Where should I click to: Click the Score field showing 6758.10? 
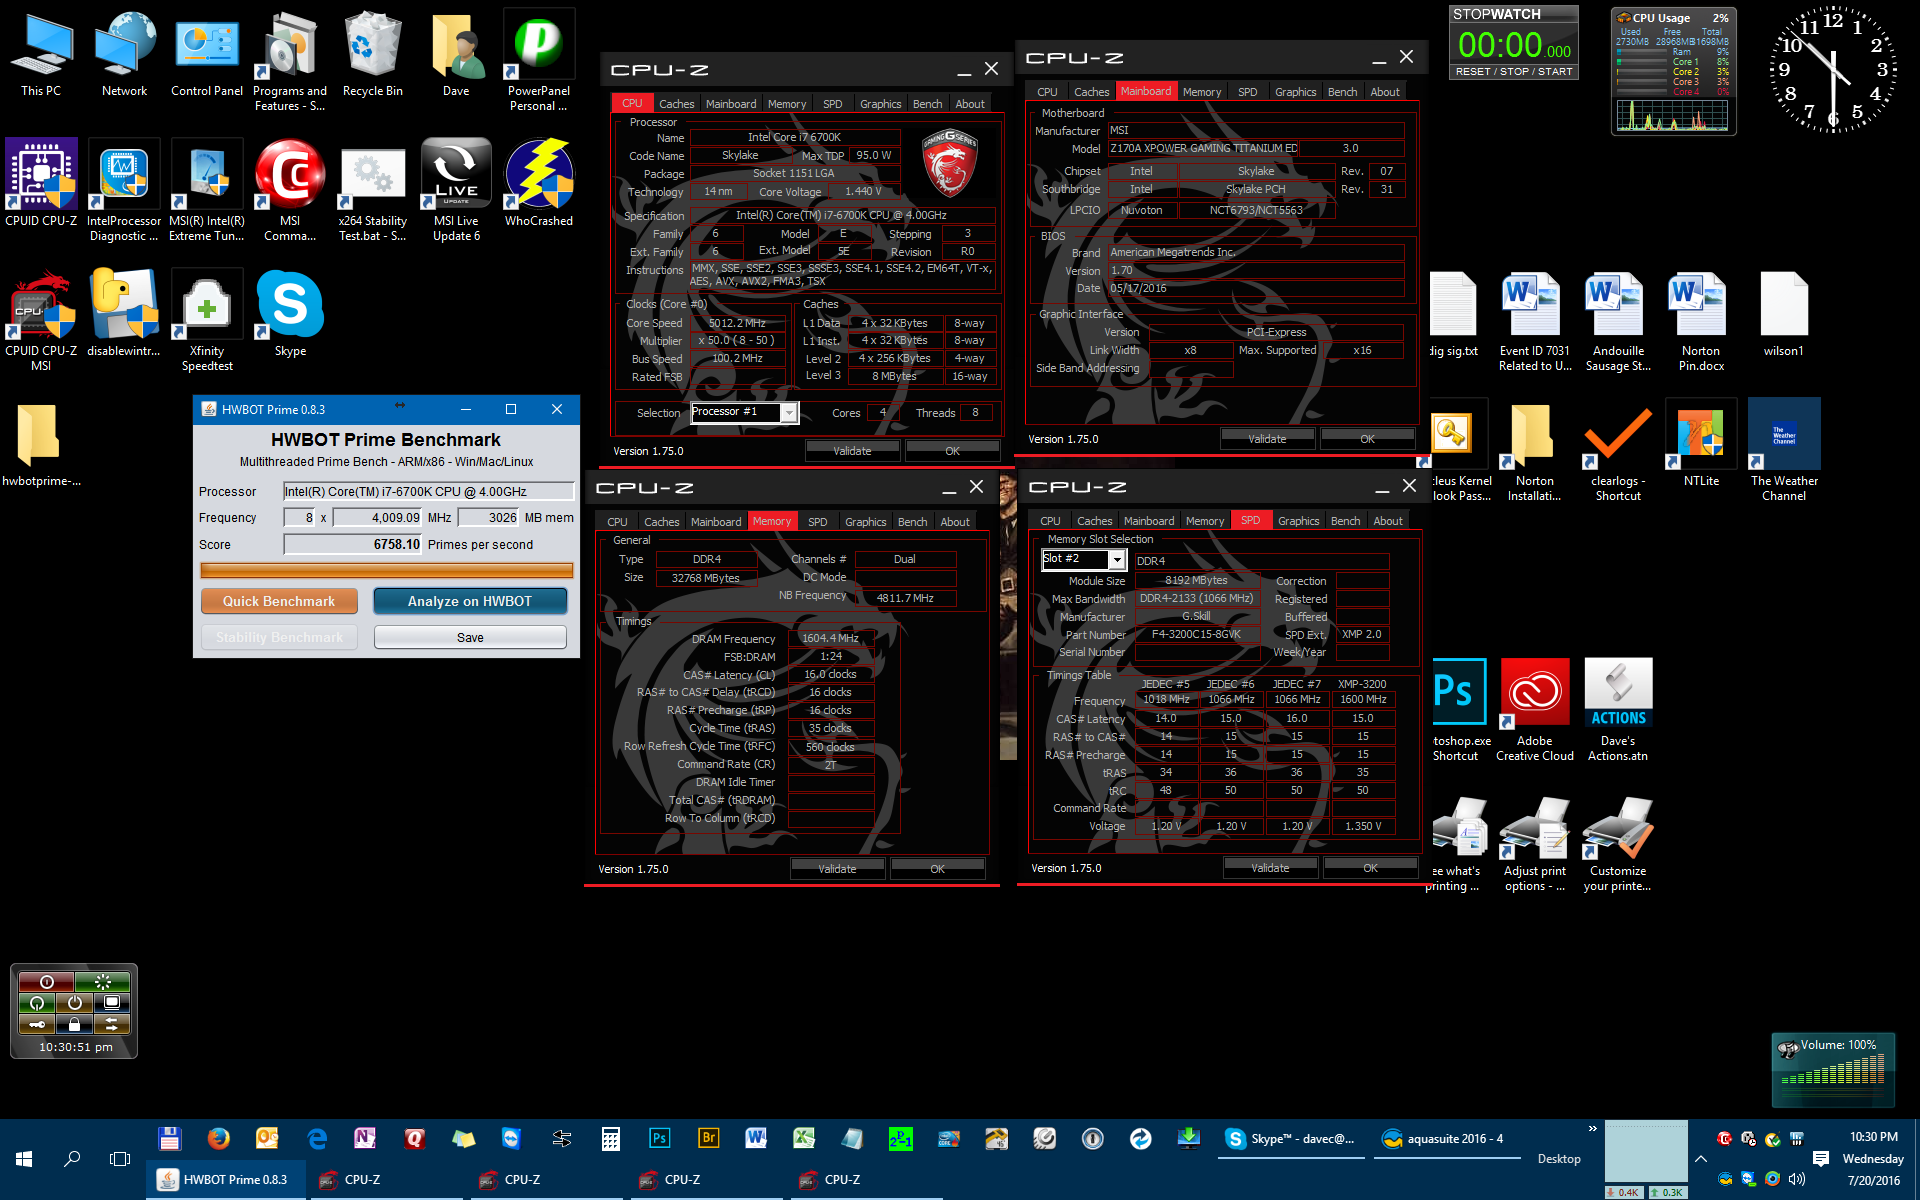(353, 544)
